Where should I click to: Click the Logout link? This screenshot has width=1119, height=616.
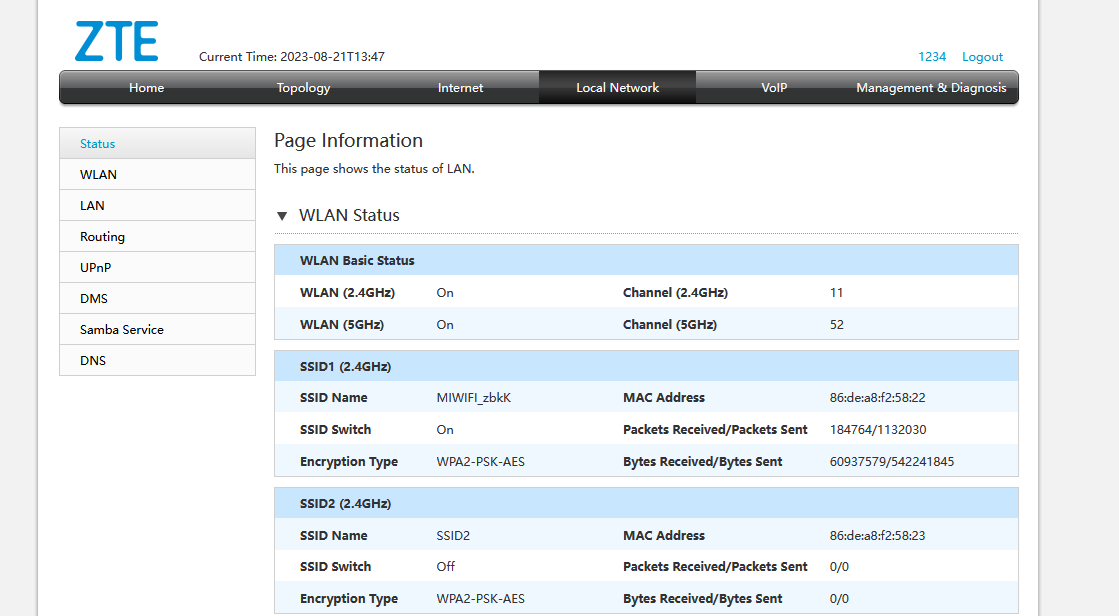(x=982, y=57)
